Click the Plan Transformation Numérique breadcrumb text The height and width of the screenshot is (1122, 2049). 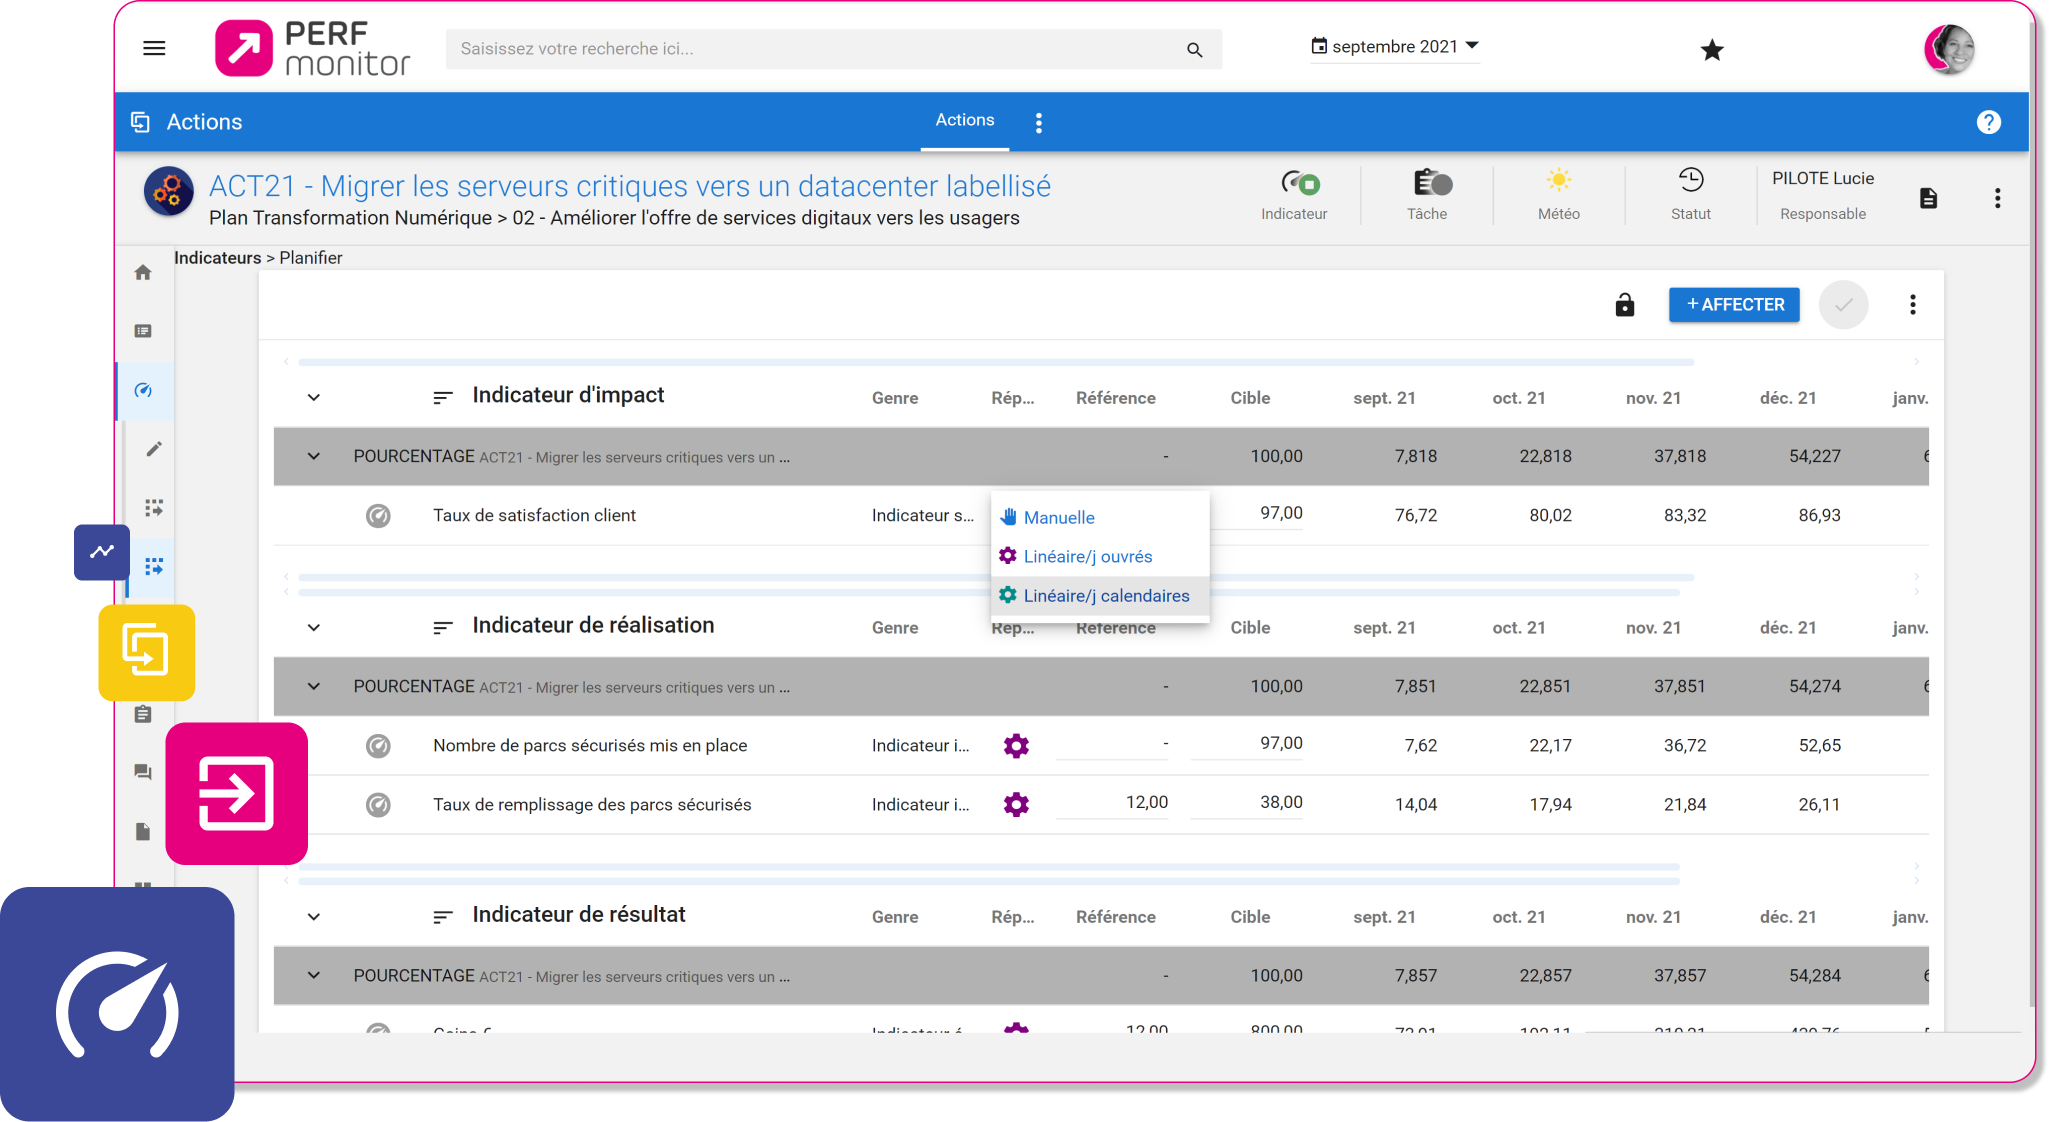tap(350, 218)
